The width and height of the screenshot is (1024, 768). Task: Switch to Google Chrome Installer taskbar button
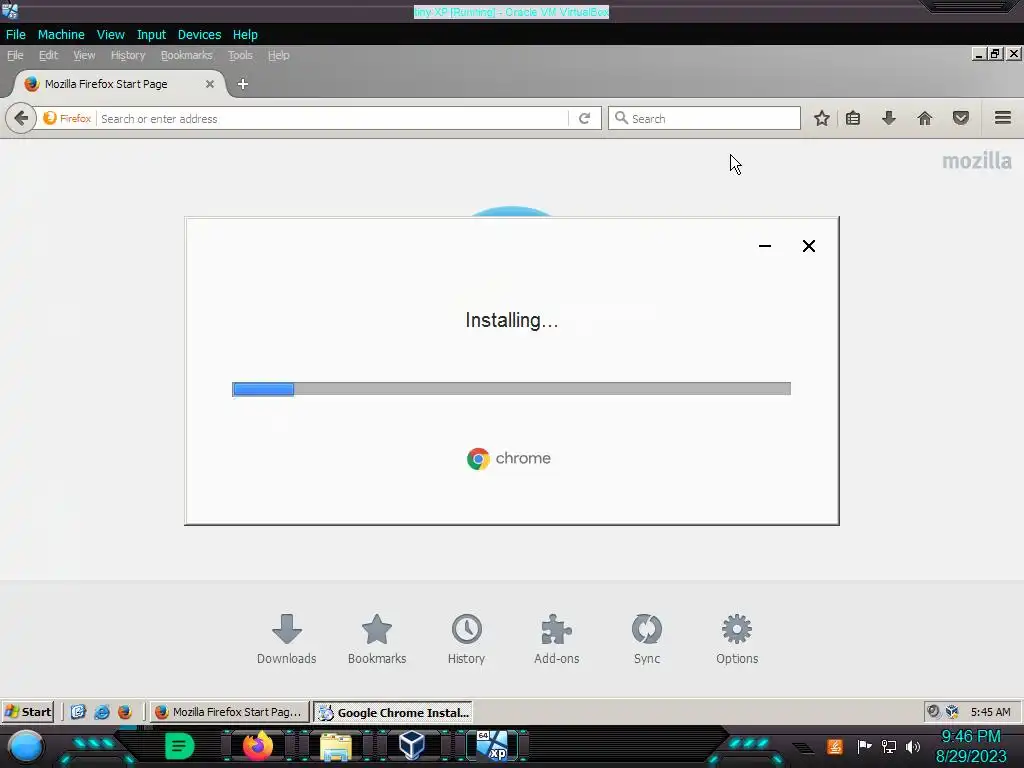393,712
